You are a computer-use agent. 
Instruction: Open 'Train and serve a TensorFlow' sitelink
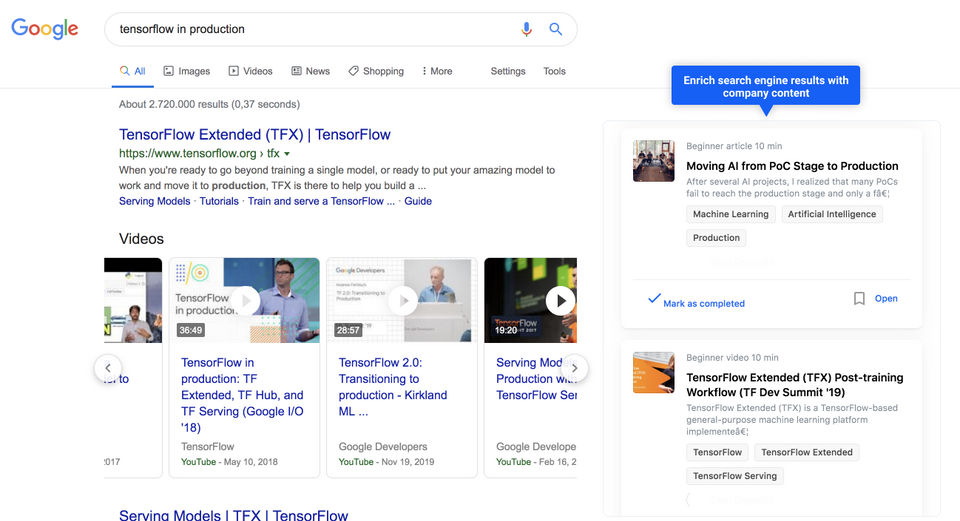(321, 201)
